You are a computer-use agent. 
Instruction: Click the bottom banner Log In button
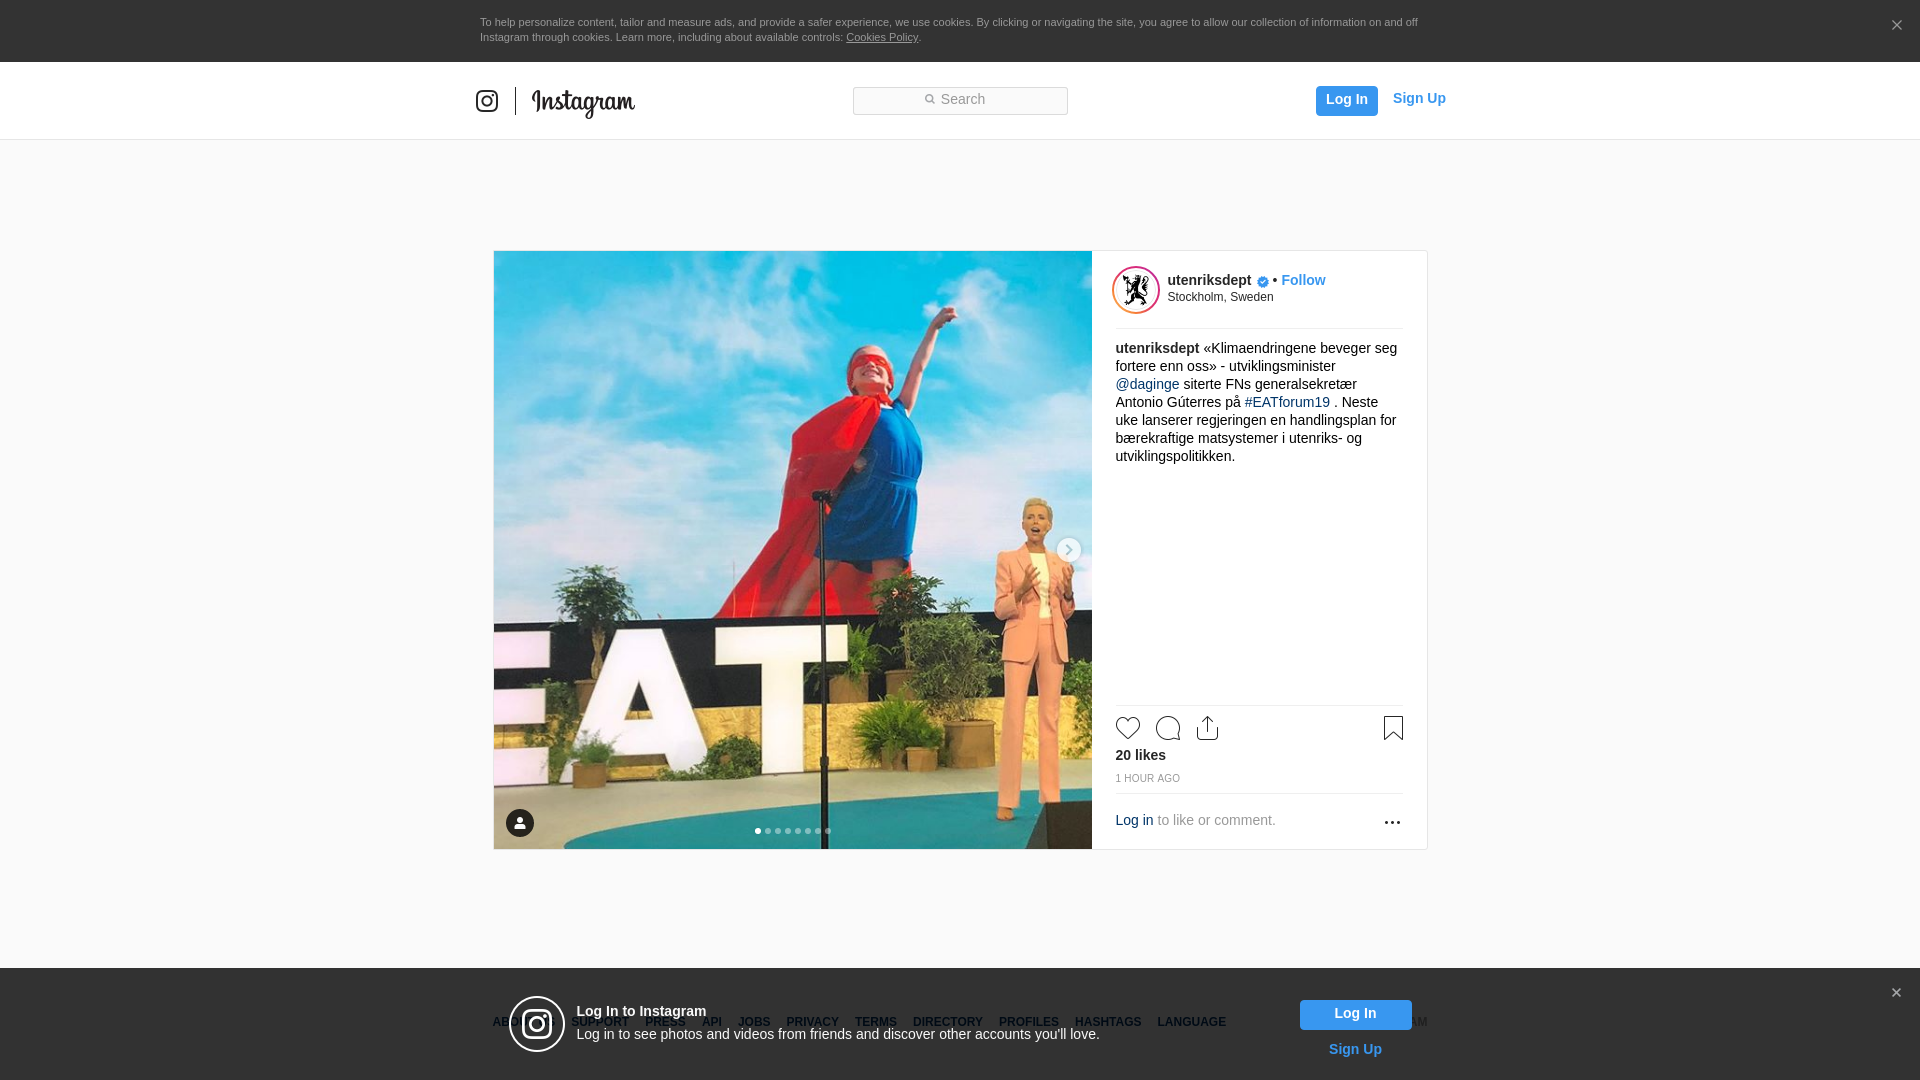pyautogui.click(x=1355, y=1015)
